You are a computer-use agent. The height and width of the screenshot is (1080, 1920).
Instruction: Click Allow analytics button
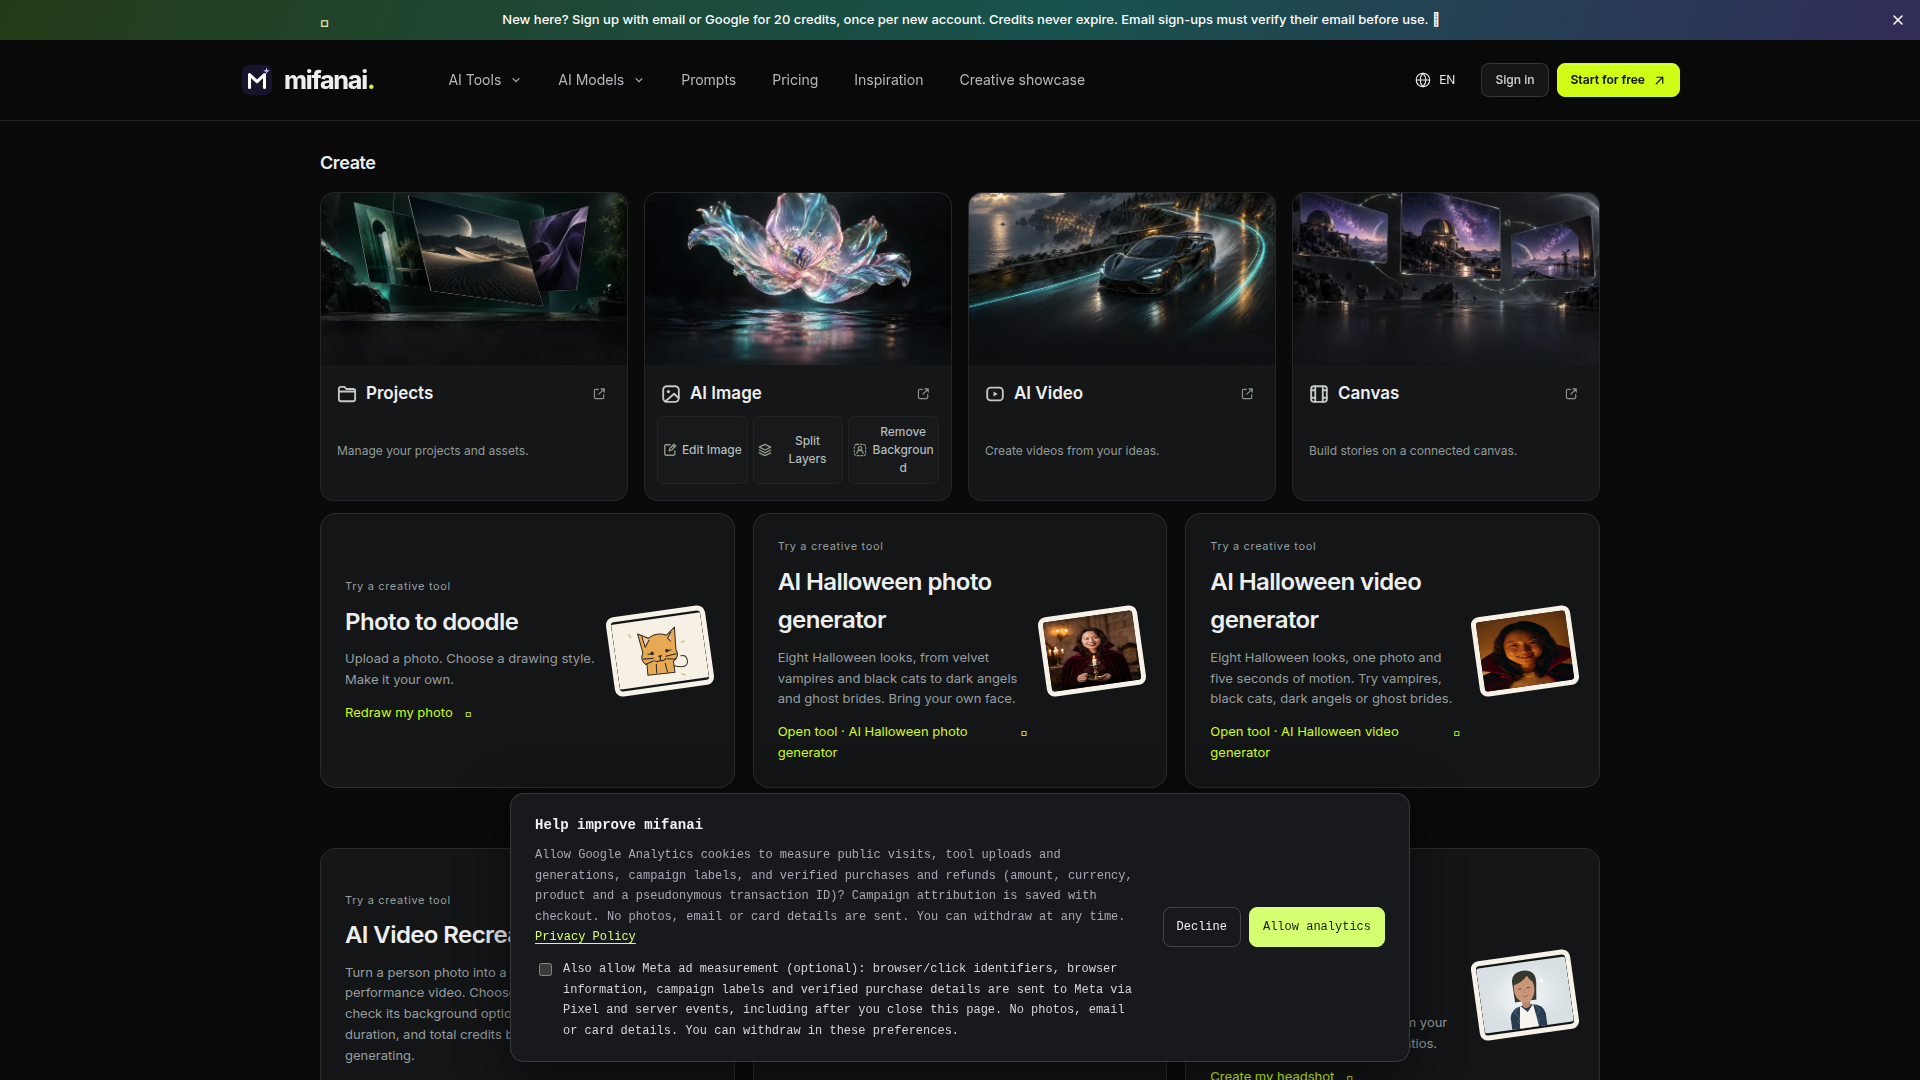point(1316,927)
